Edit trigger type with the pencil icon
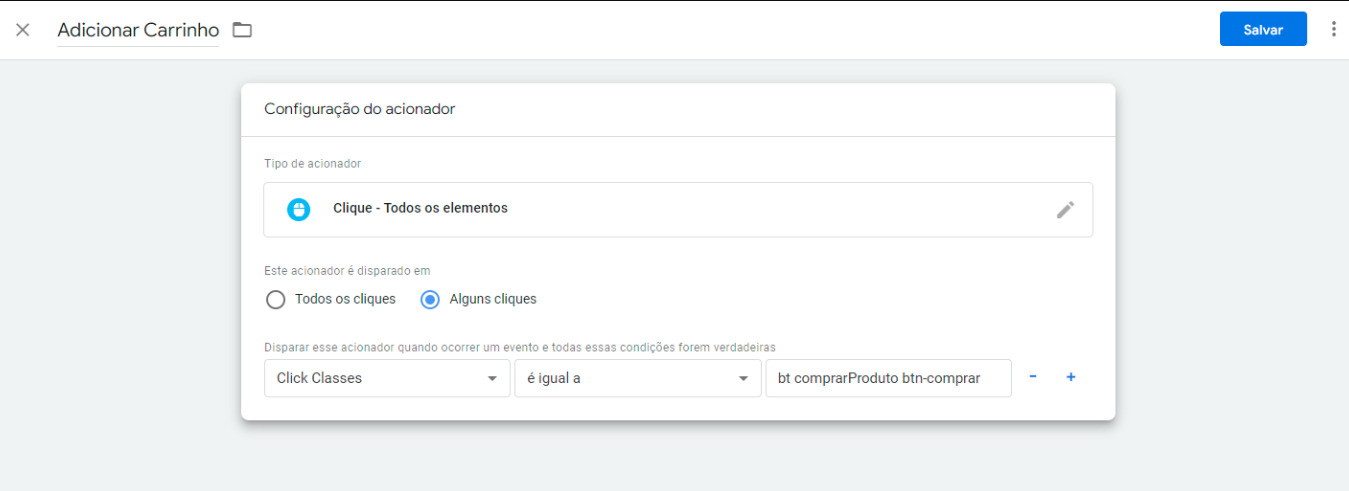 [1066, 209]
